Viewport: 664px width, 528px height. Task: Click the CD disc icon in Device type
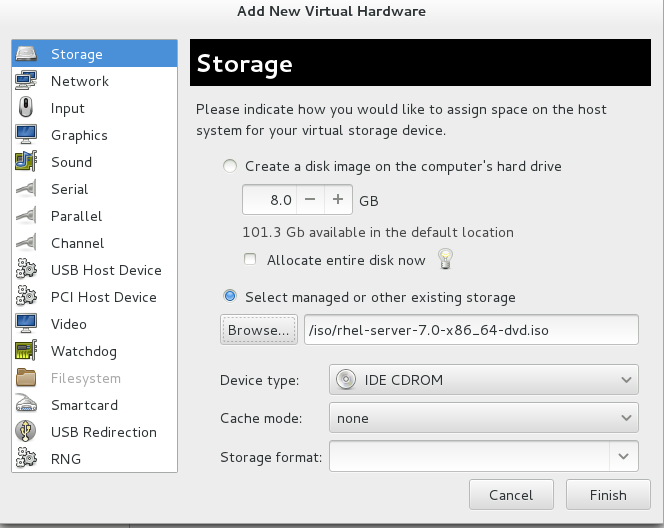click(x=346, y=379)
